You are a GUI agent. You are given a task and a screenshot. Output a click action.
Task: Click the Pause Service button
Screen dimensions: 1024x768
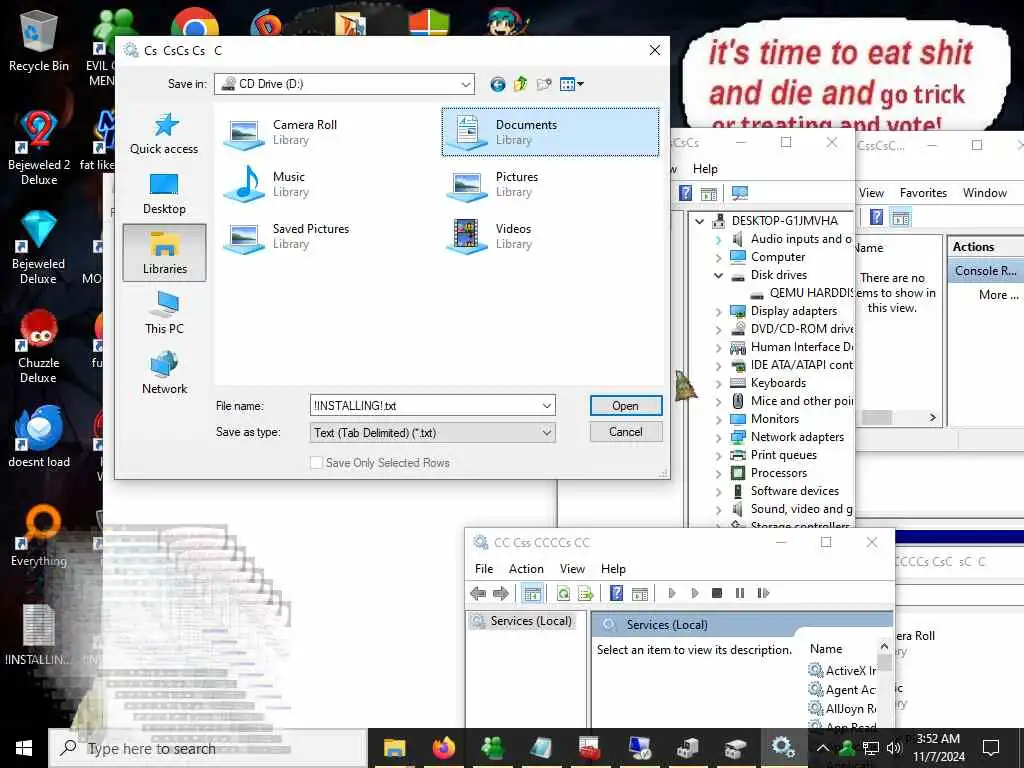click(739, 593)
